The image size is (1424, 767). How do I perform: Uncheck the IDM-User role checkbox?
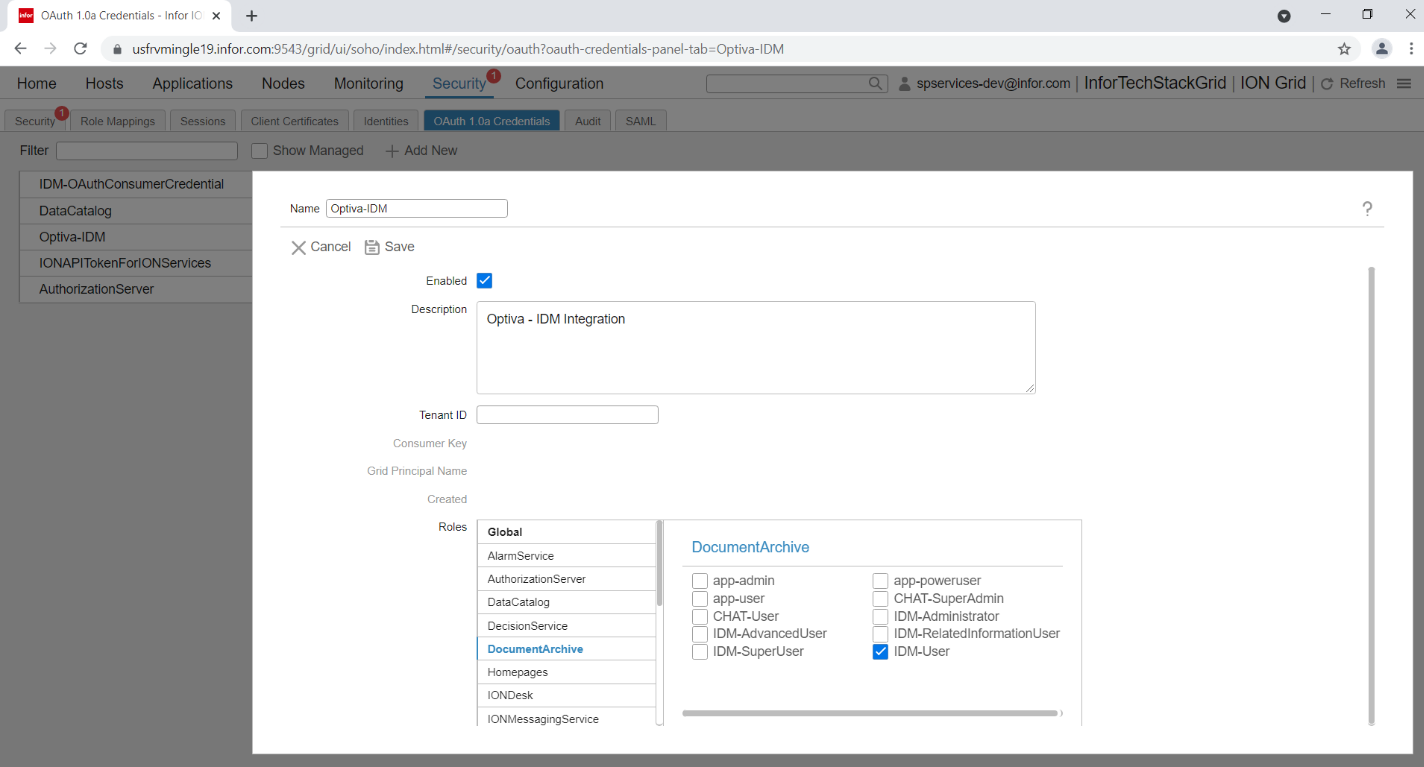[880, 651]
